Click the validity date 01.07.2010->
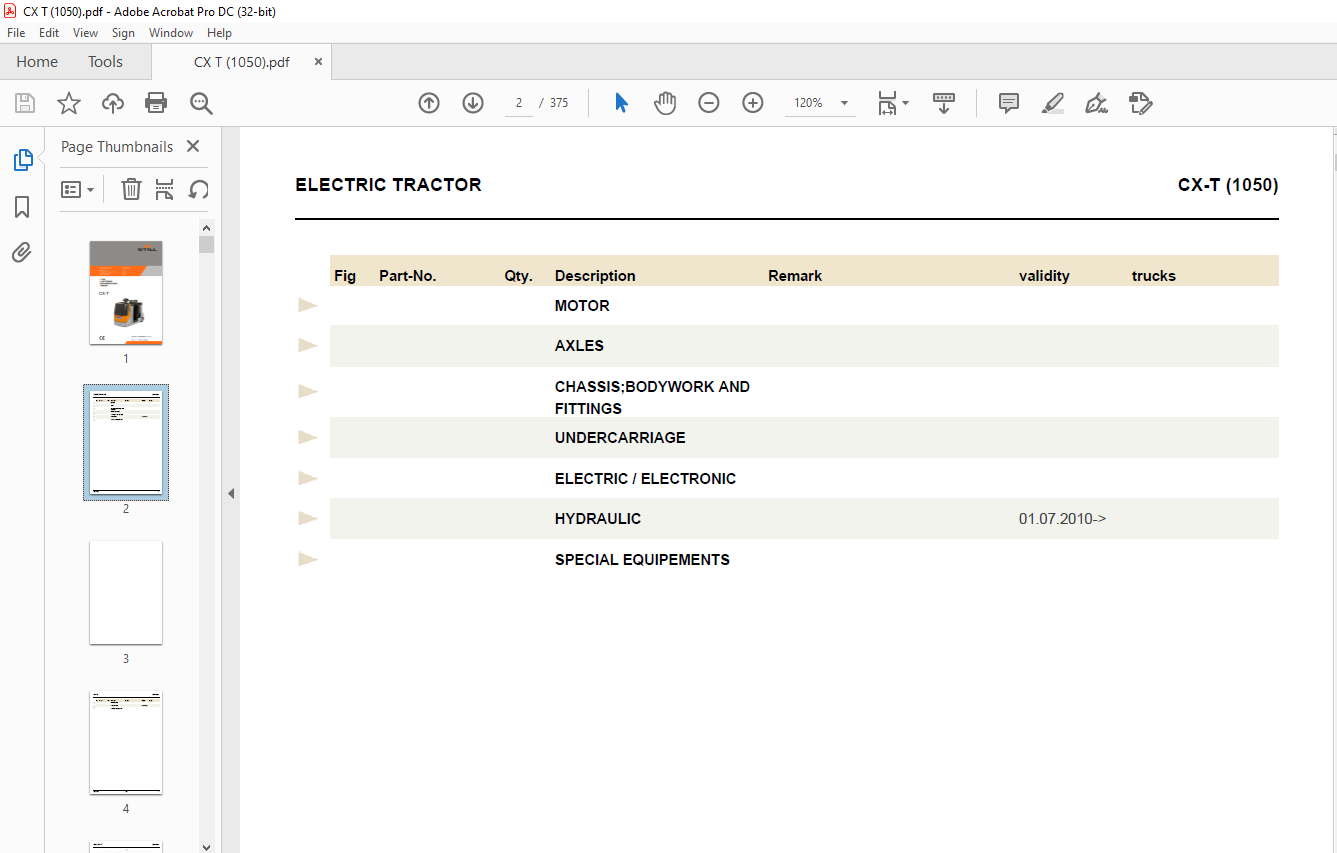 click(x=1062, y=519)
